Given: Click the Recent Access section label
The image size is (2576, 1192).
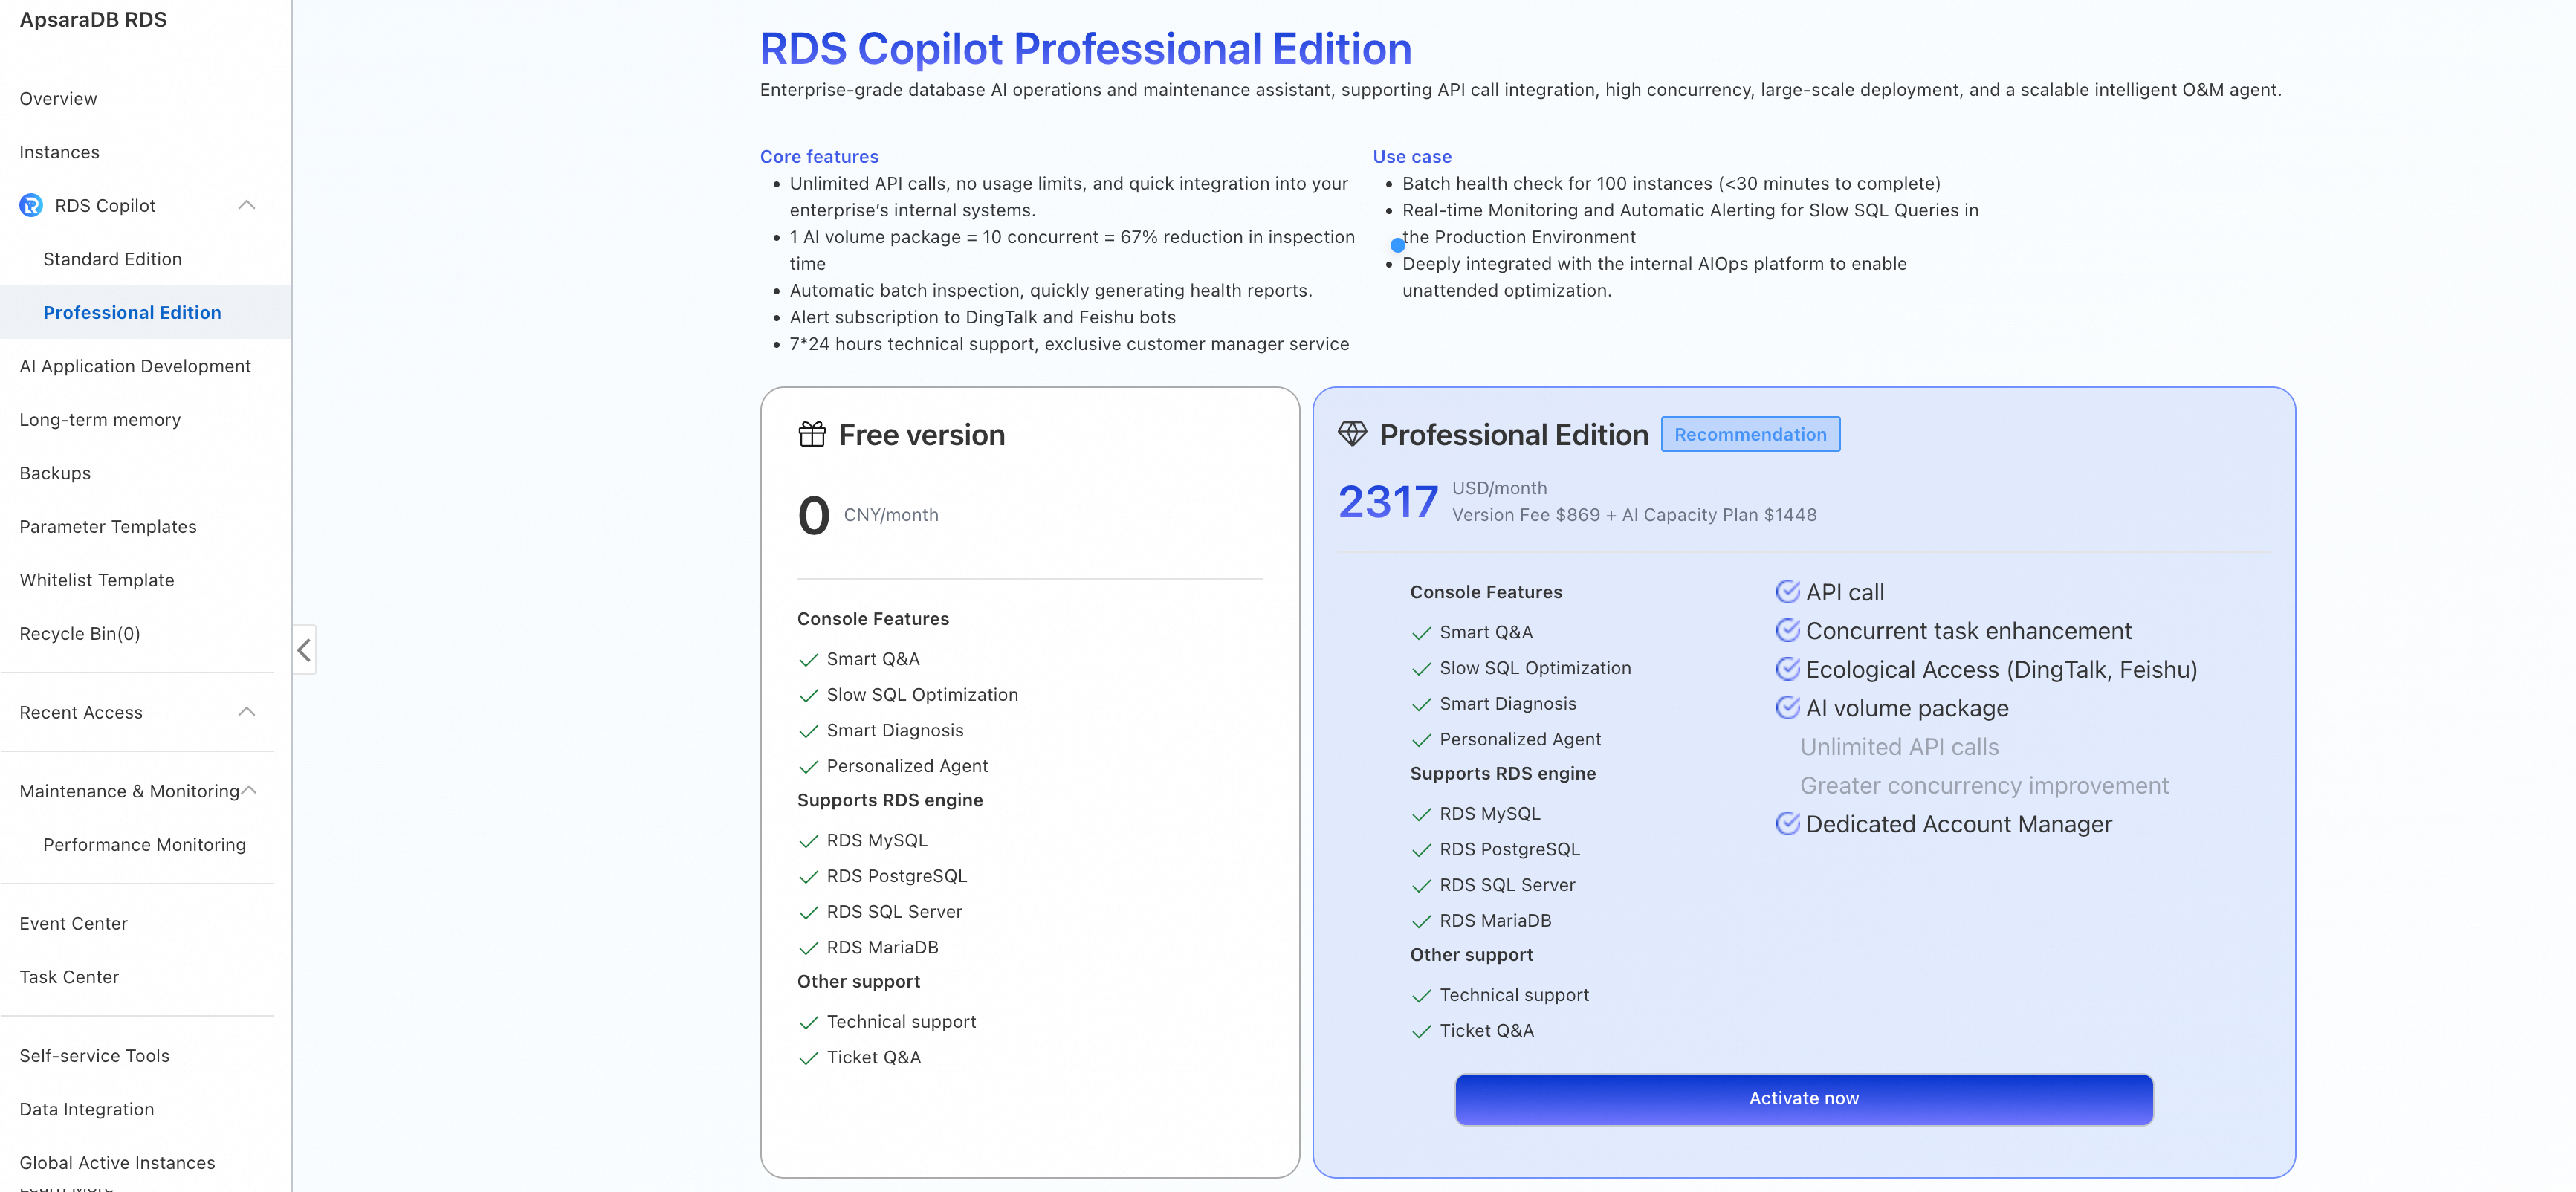Looking at the screenshot, I should point(81,712).
